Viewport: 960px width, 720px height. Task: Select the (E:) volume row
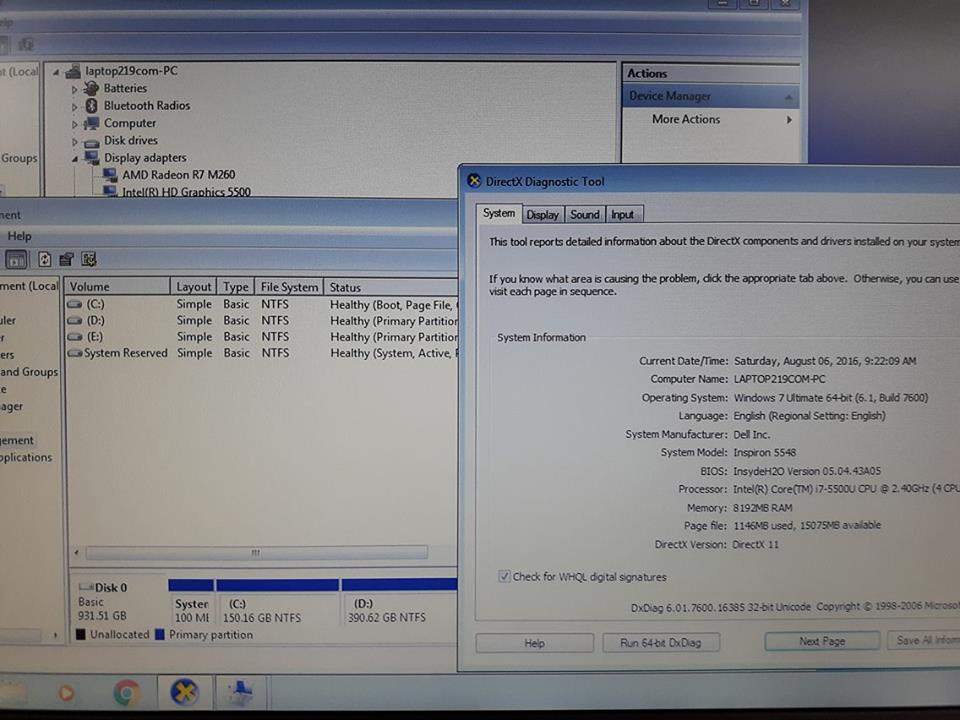coord(262,337)
